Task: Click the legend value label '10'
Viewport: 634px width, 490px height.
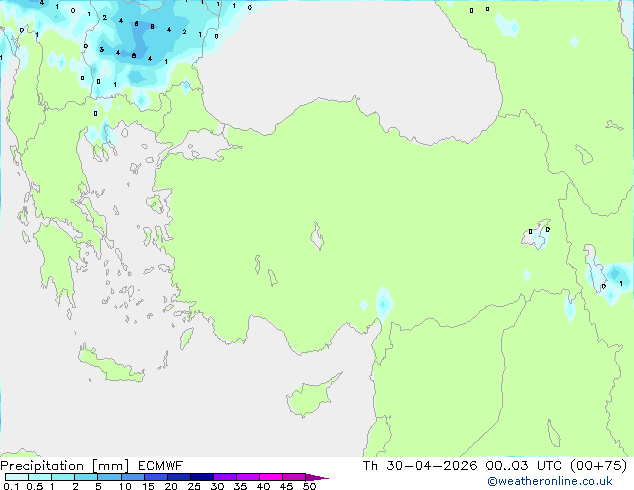Action: click(125, 486)
